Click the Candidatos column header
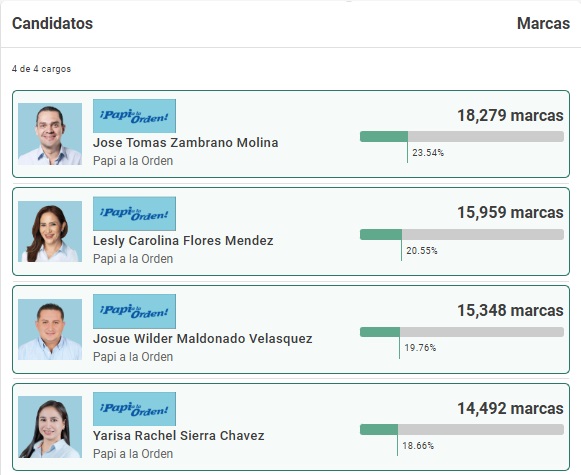Screen dimensions: 581x475 (52, 23)
